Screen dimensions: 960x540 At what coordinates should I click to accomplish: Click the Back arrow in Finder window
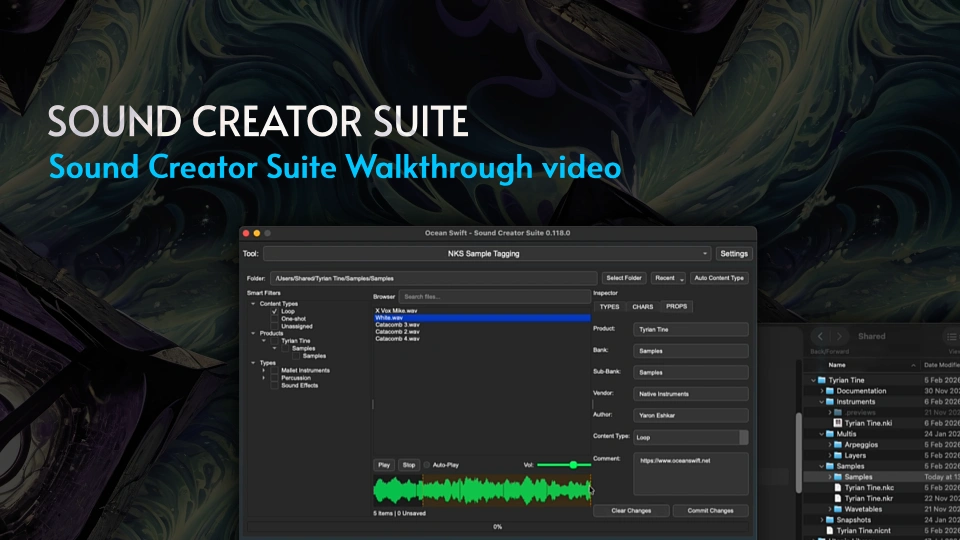[820, 336]
